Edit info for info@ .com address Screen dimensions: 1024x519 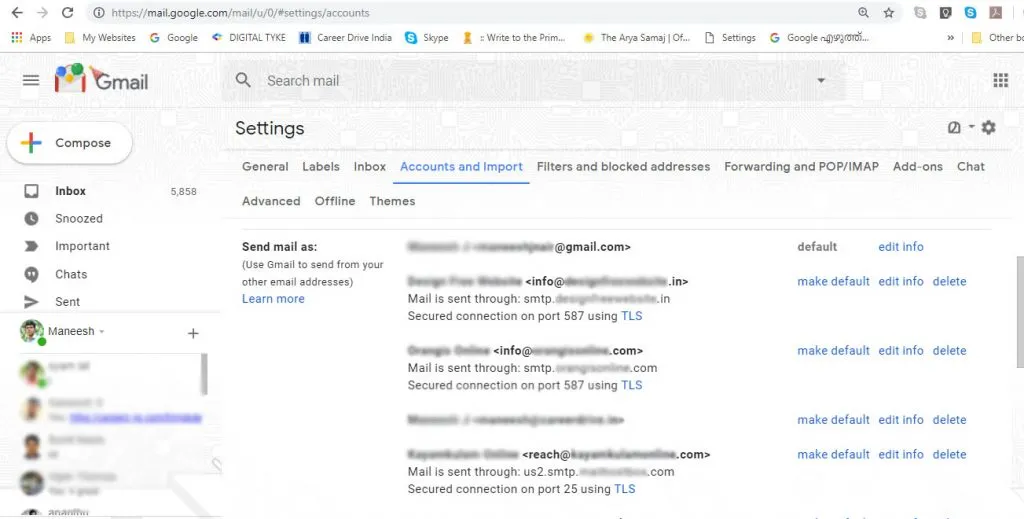[x=901, y=351]
